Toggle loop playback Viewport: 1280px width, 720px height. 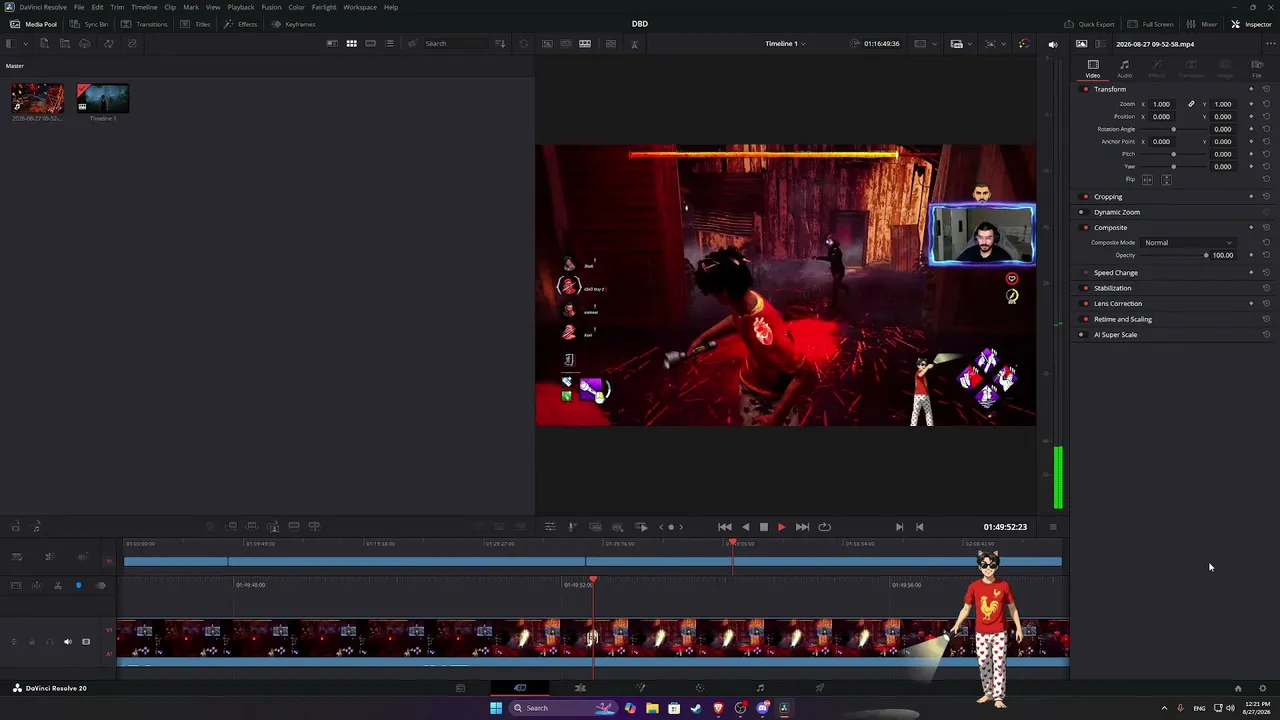pos(824,527)
